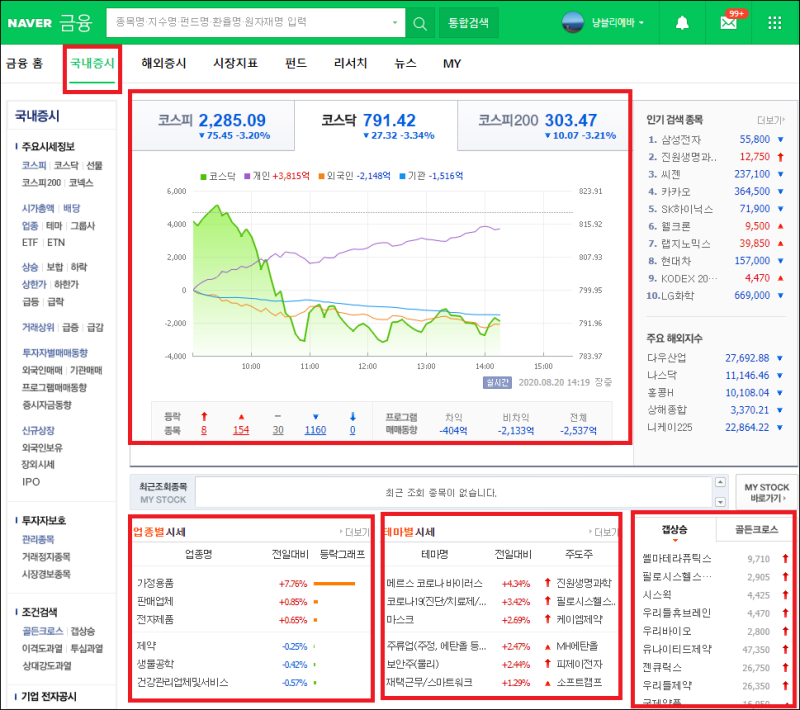Open the 관리종목 sidebar link
The height and width of the screenshot is (710, 800).
(x=38, y=540)
